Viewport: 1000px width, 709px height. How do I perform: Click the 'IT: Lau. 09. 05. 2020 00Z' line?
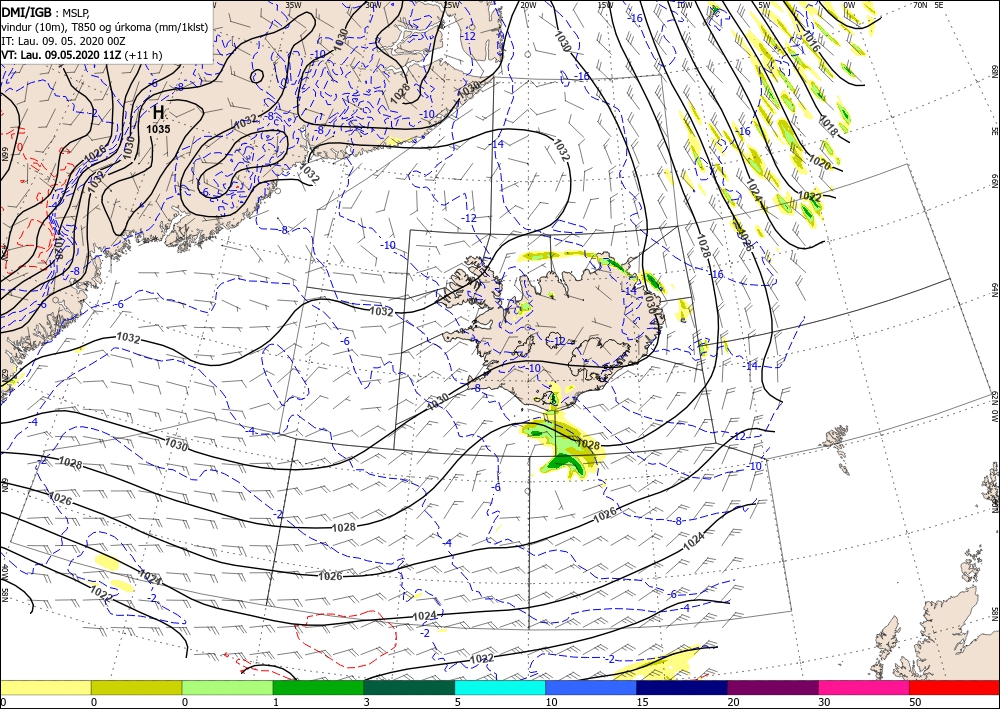click(x=63, y=41)
